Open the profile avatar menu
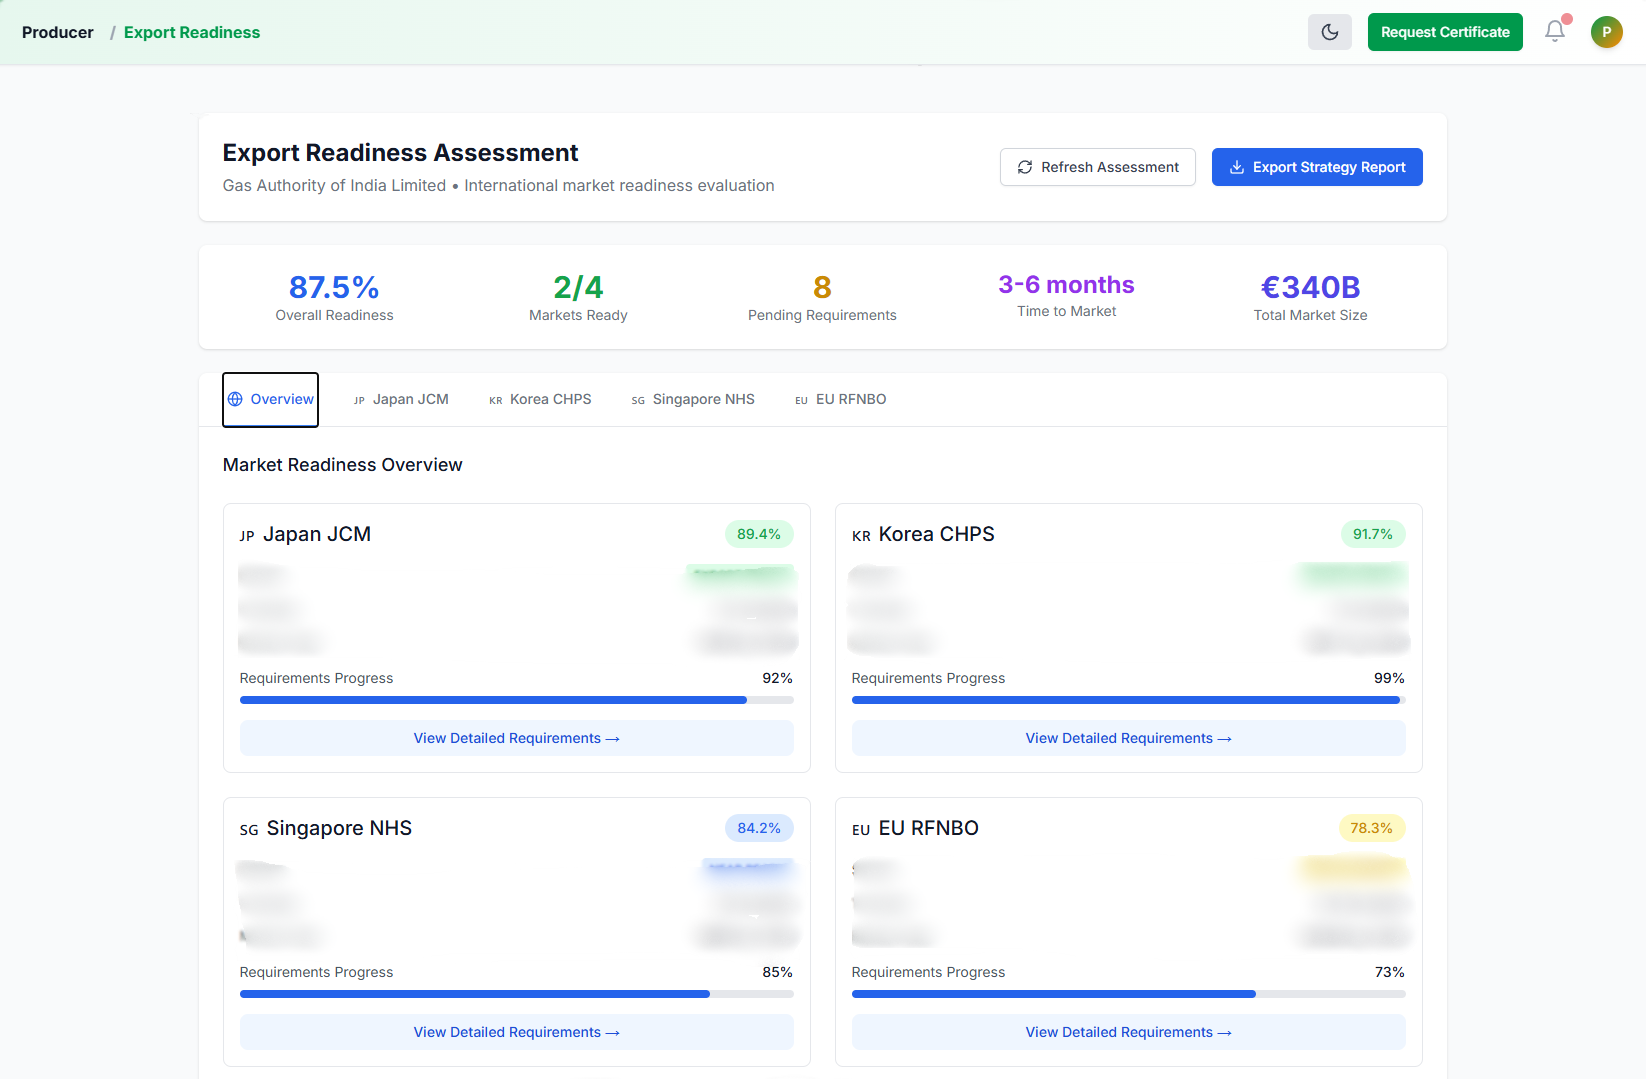 click(1606, 31)
